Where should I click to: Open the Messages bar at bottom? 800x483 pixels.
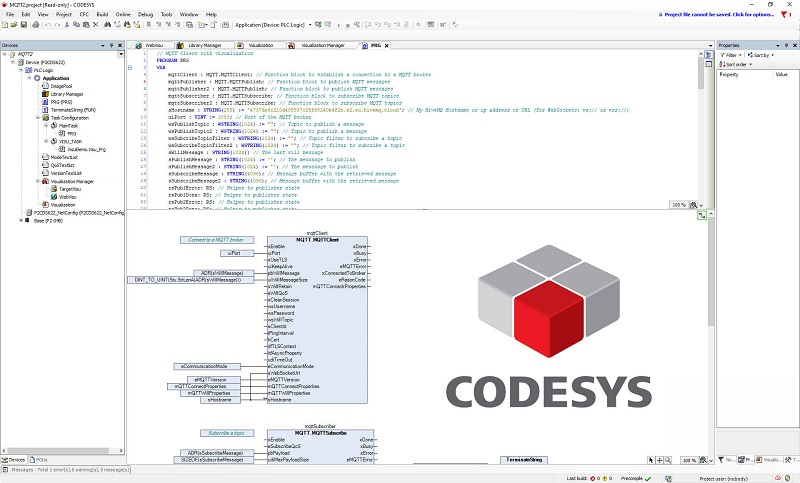[x=66, y=470]
